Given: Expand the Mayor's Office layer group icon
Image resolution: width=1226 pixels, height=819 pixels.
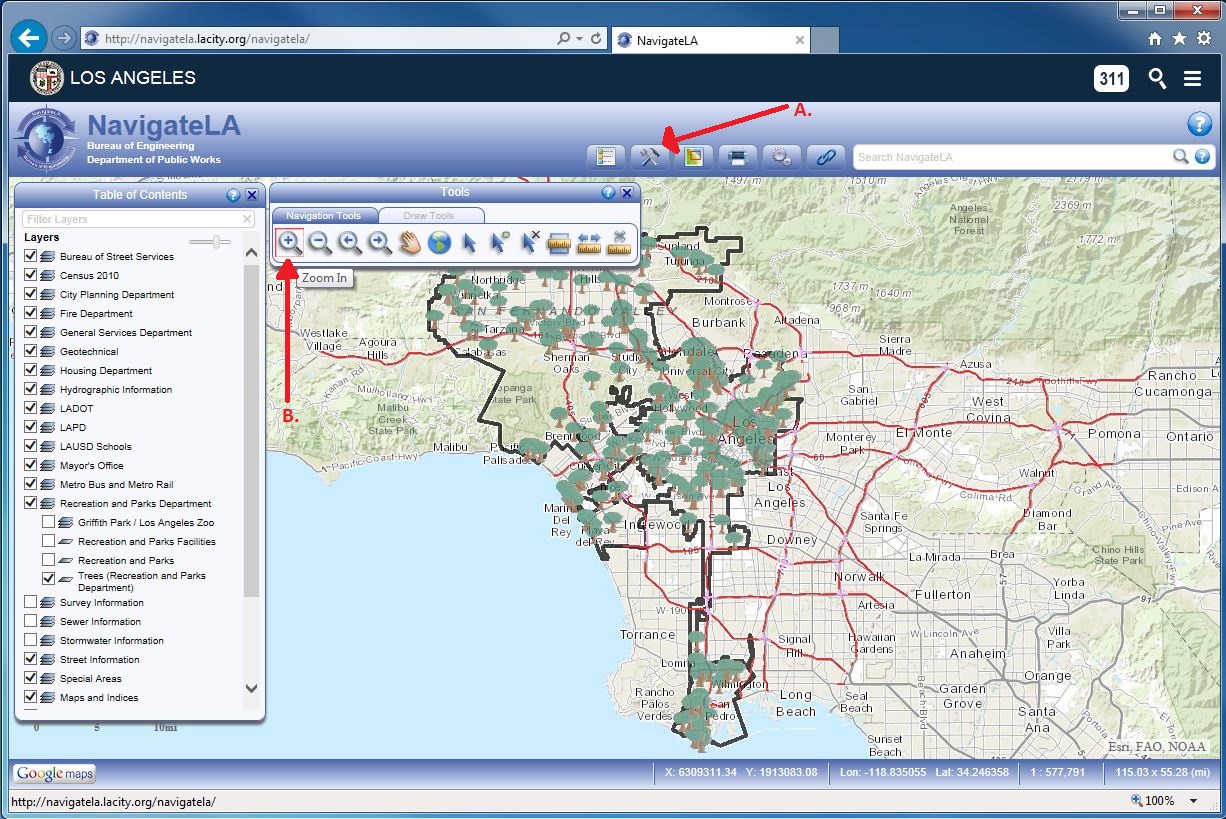Looking at the screenshot, I should tap(47, 465).
